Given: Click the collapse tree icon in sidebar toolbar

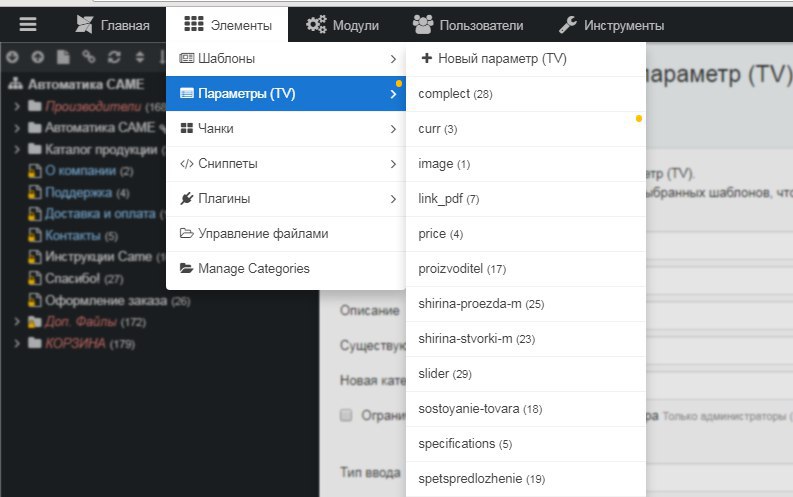Looking at the screenshot, I should tap(38, 57).
